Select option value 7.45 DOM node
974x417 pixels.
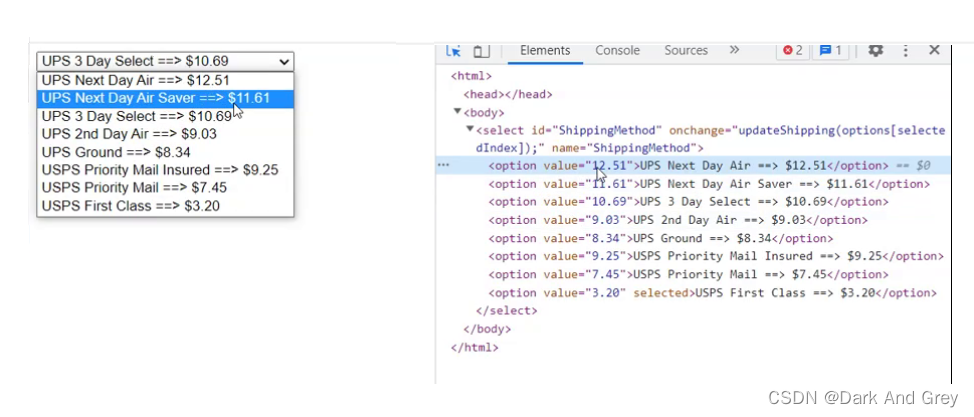[x=688, y=274]
